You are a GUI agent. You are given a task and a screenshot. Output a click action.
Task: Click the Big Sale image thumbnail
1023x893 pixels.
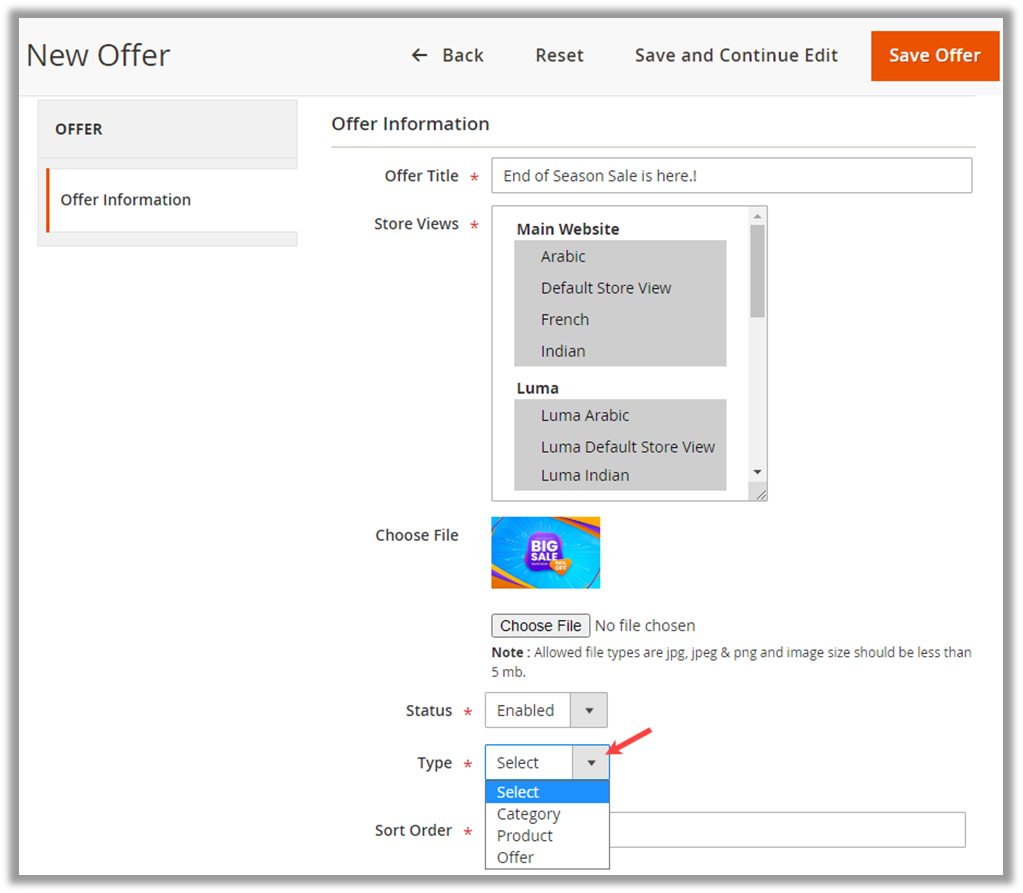pos(545,552)
